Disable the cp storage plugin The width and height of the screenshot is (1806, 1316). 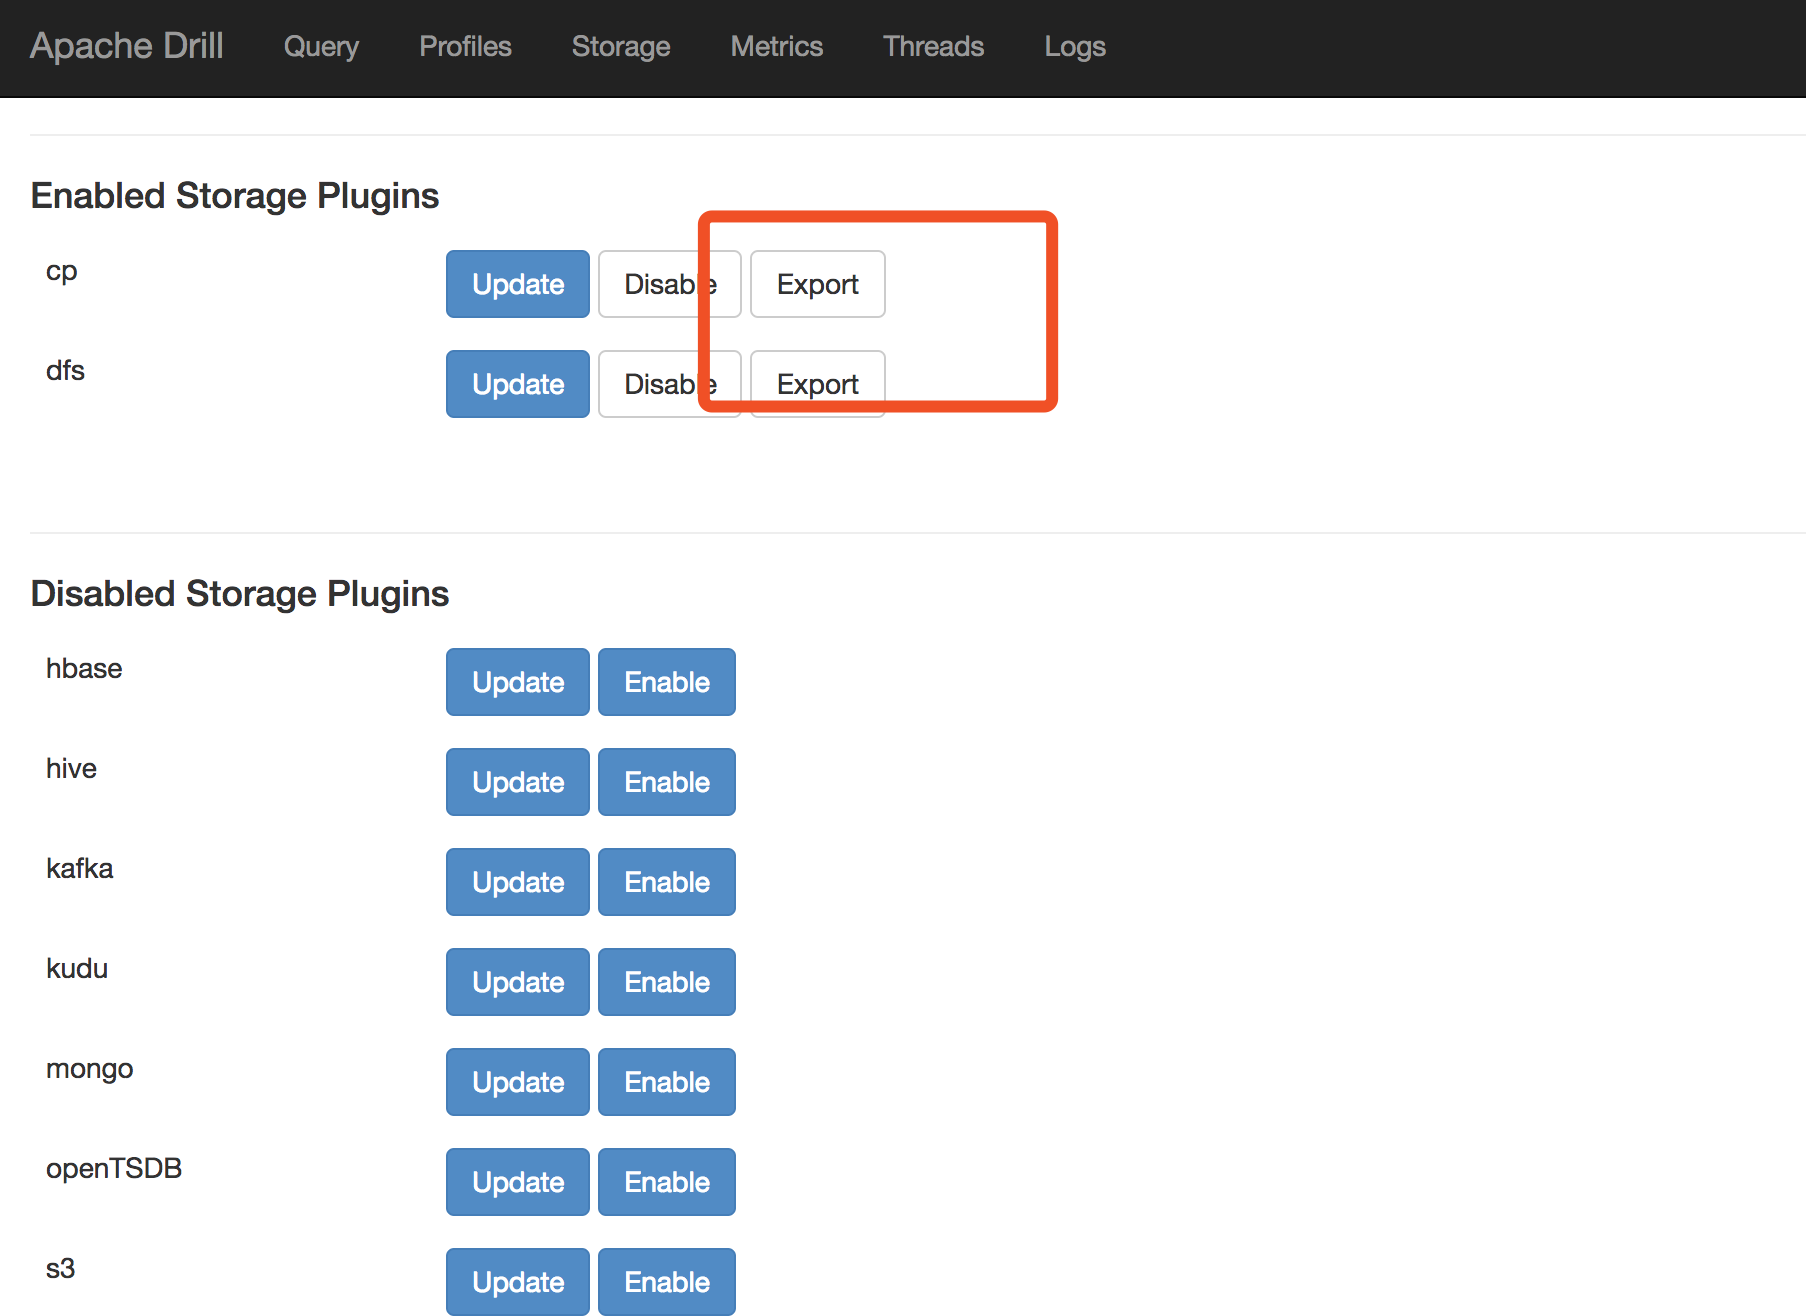670,284
